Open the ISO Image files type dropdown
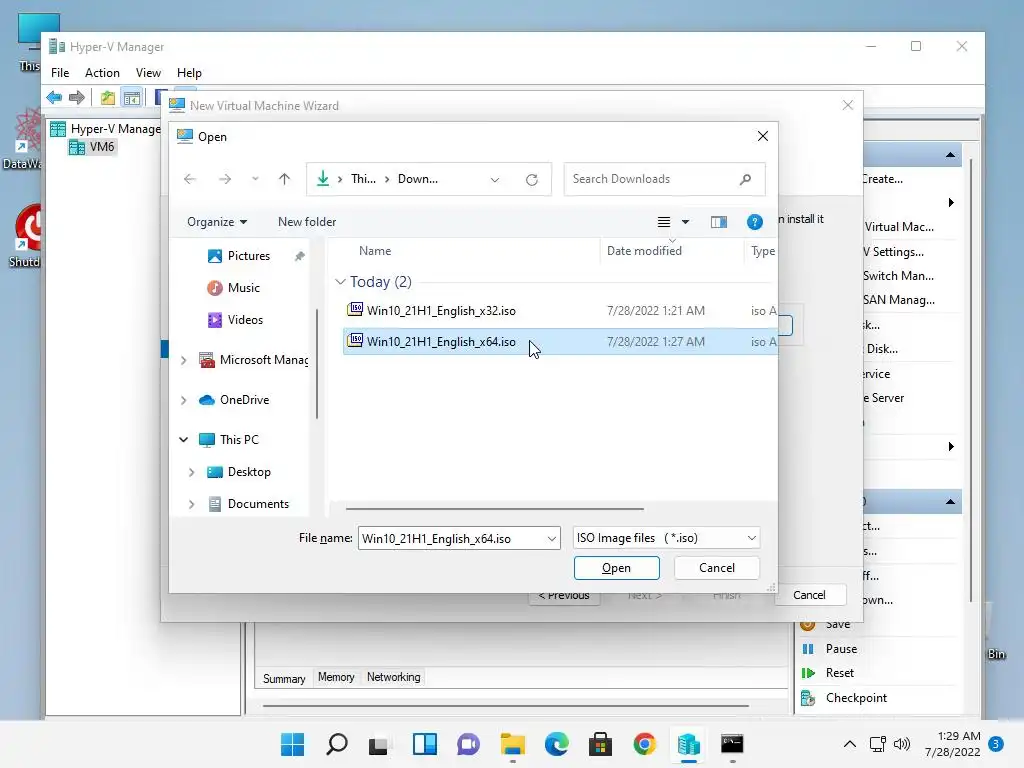The image size is (1024, 768). coord(666,538)
